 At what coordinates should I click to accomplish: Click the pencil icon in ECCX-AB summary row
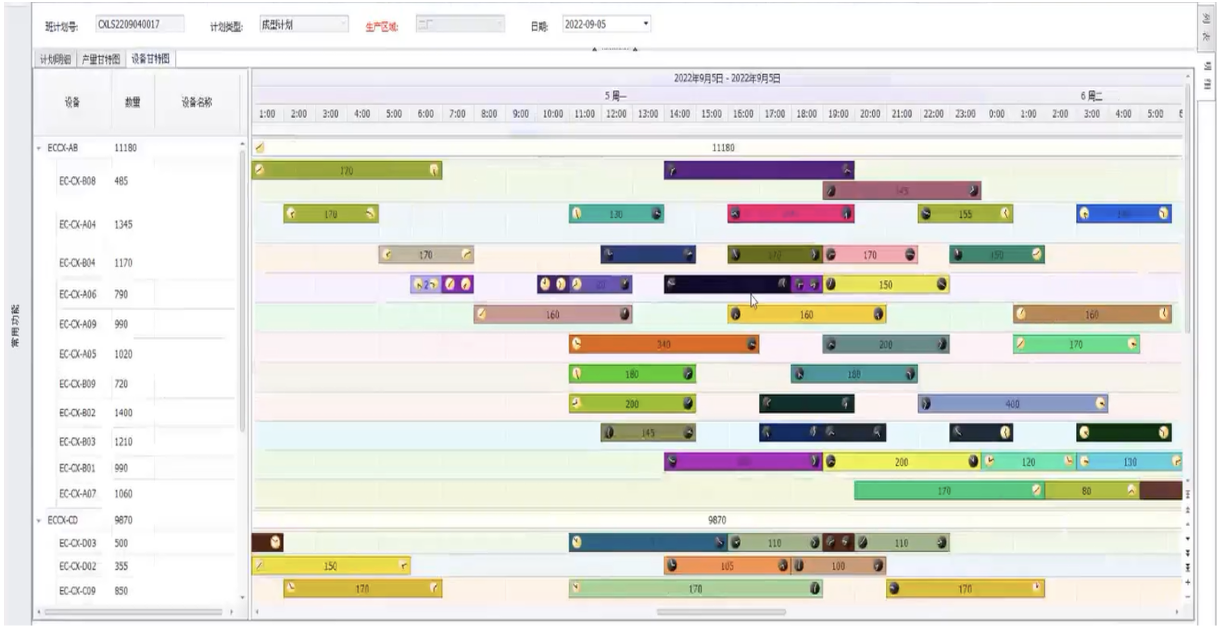[260, 147]
